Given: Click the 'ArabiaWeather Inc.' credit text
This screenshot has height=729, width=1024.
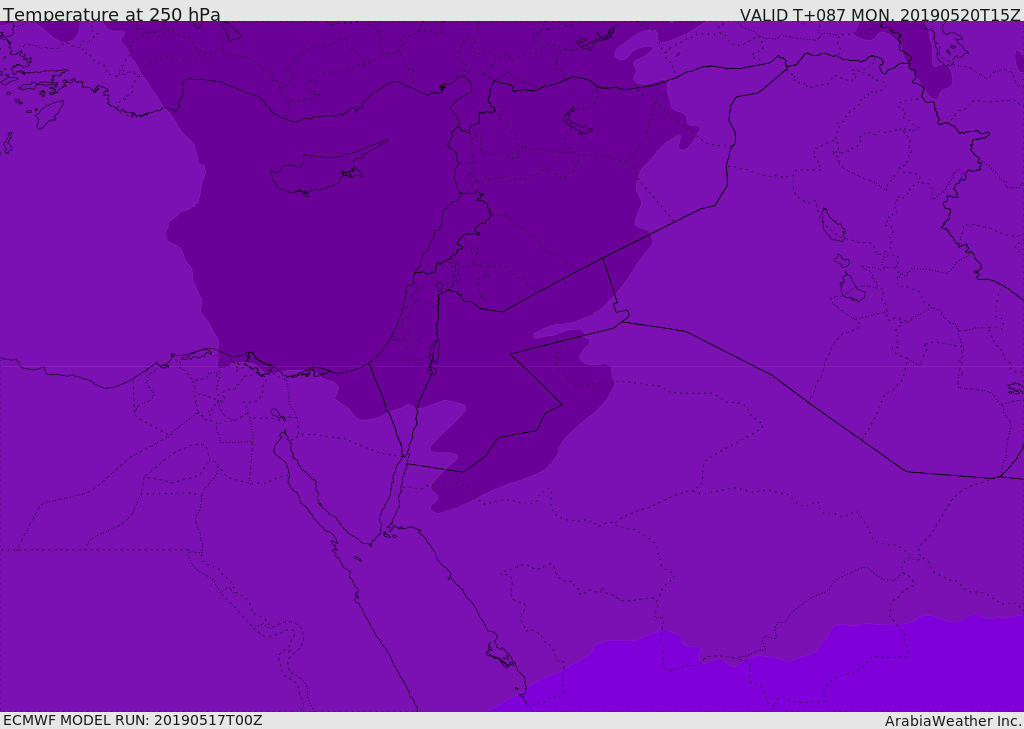Looking at the screenshot, I should (x=953, y=721).
